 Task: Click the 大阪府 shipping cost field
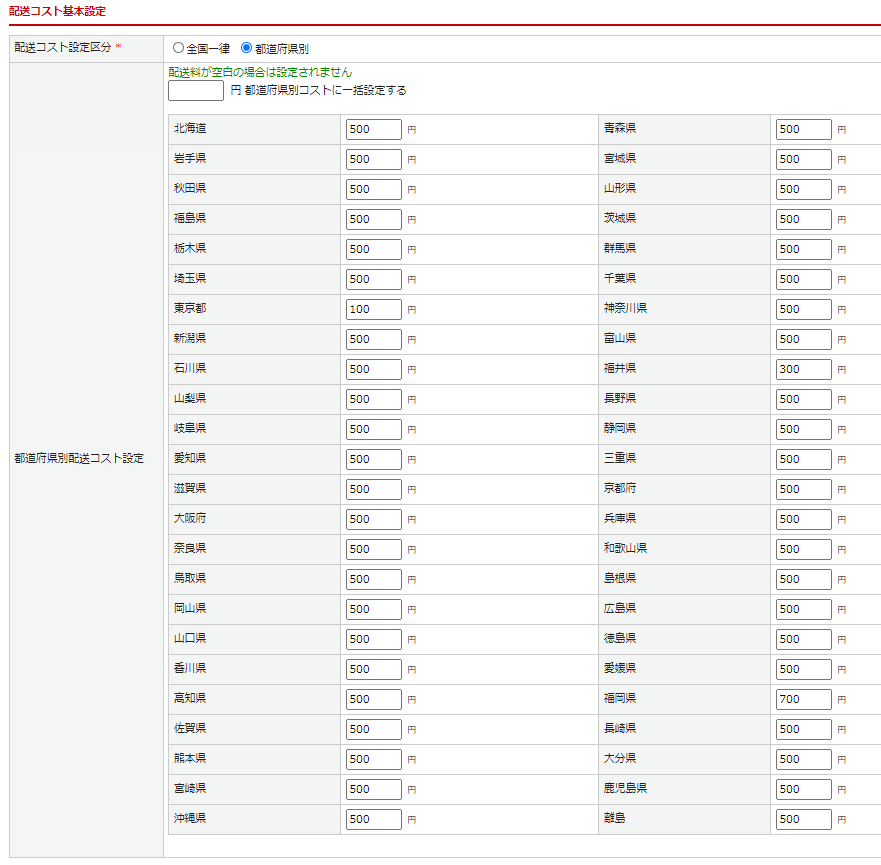click(374, 519)
